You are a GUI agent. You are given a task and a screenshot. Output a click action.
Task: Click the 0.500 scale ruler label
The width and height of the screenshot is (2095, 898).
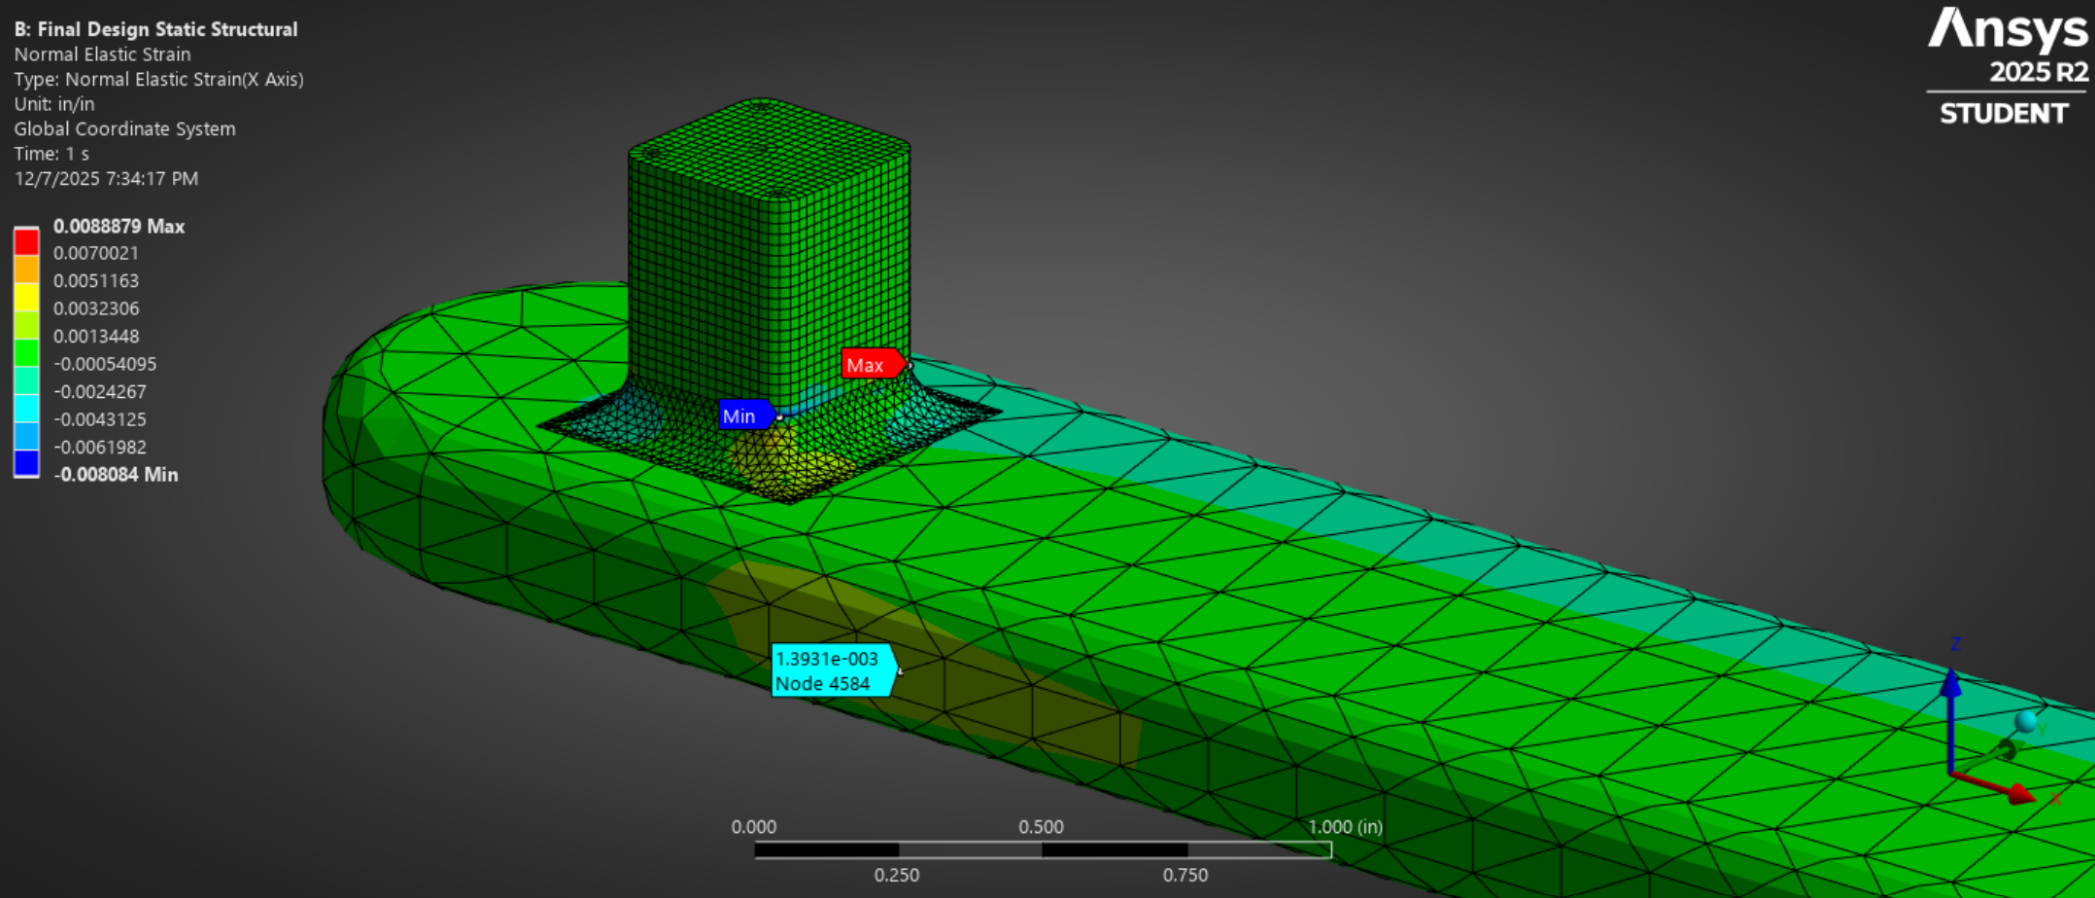1041,827
